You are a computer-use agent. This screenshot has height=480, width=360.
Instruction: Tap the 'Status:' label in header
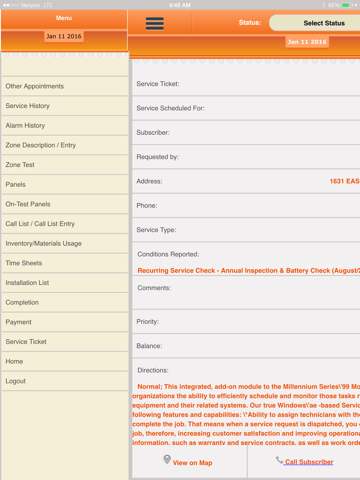point(250,23)
